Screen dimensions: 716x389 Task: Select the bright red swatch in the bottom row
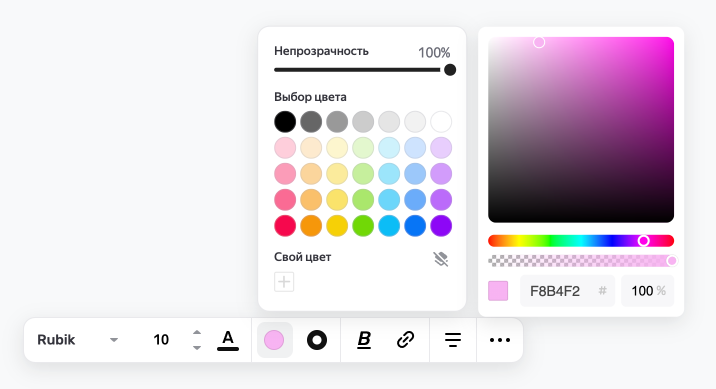click(x=285, y=226)
